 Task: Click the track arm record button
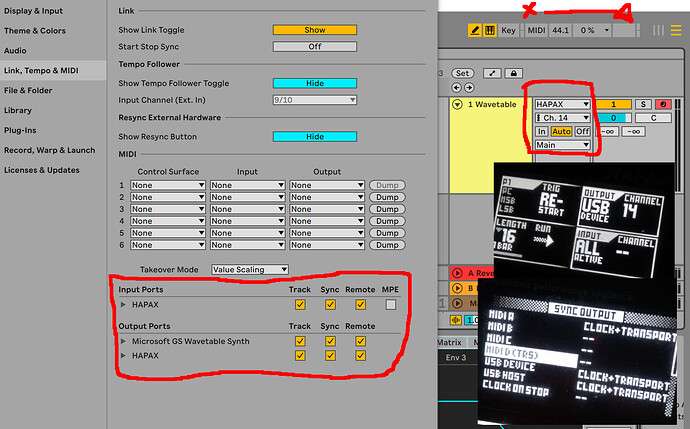pos(659,104)
